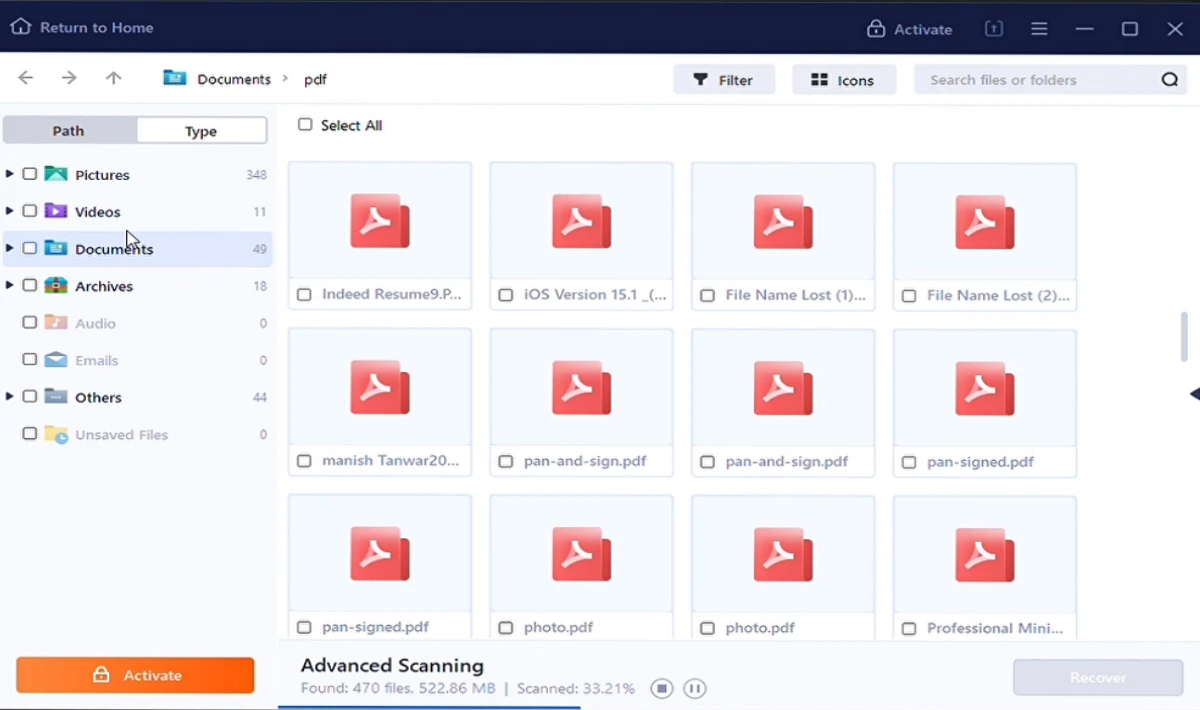
Task: Open the Filter options
Action: [x=724, y=79]
